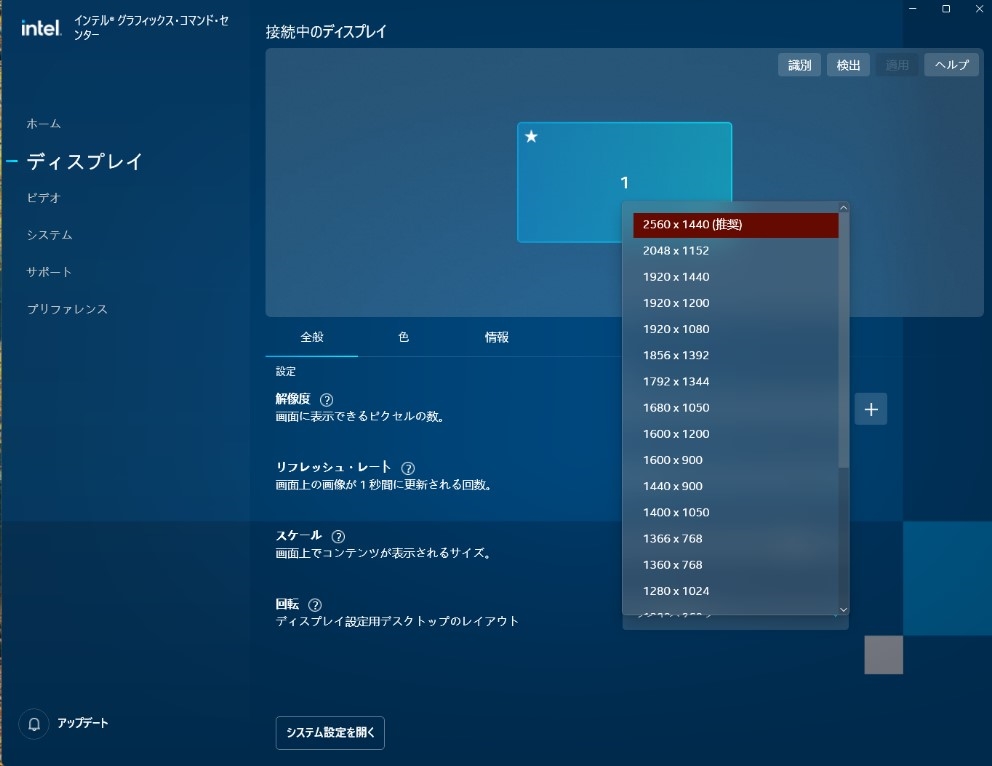Click the resolution list scroll-up arrow
This screenshot has width=992, height=766.
point(843,207)
